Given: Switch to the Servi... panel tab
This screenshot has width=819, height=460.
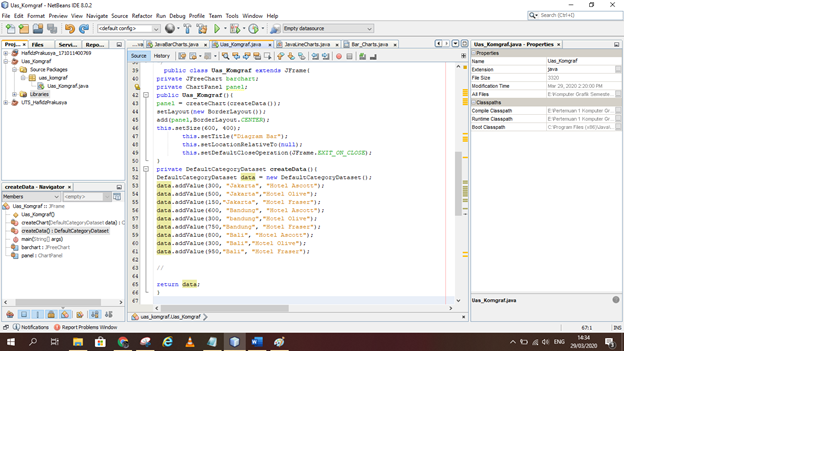Looking at the screenshot, I should 67,45.
